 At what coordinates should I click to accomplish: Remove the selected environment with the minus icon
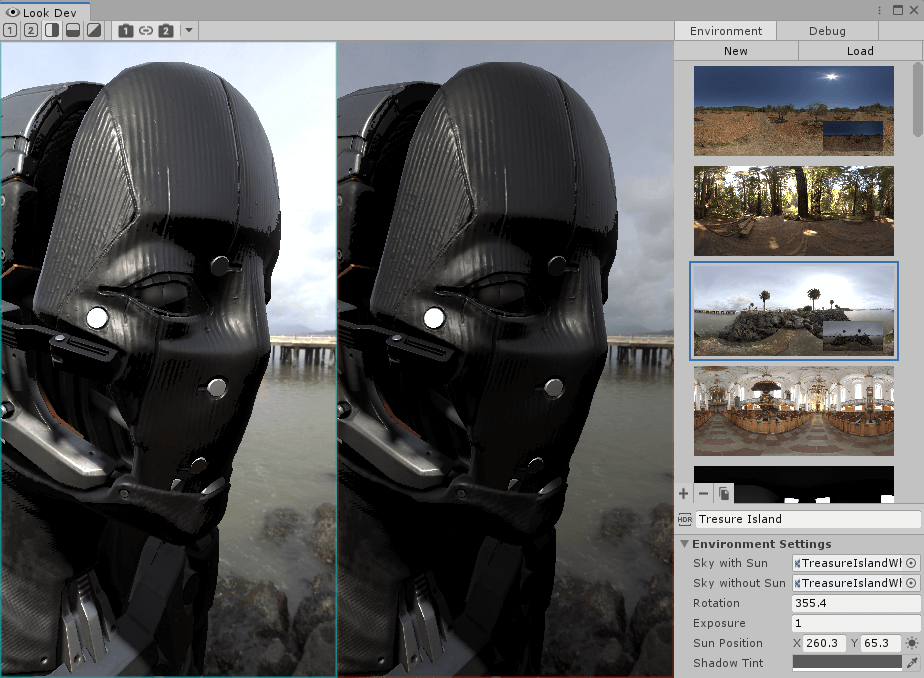tap(703, 493)
